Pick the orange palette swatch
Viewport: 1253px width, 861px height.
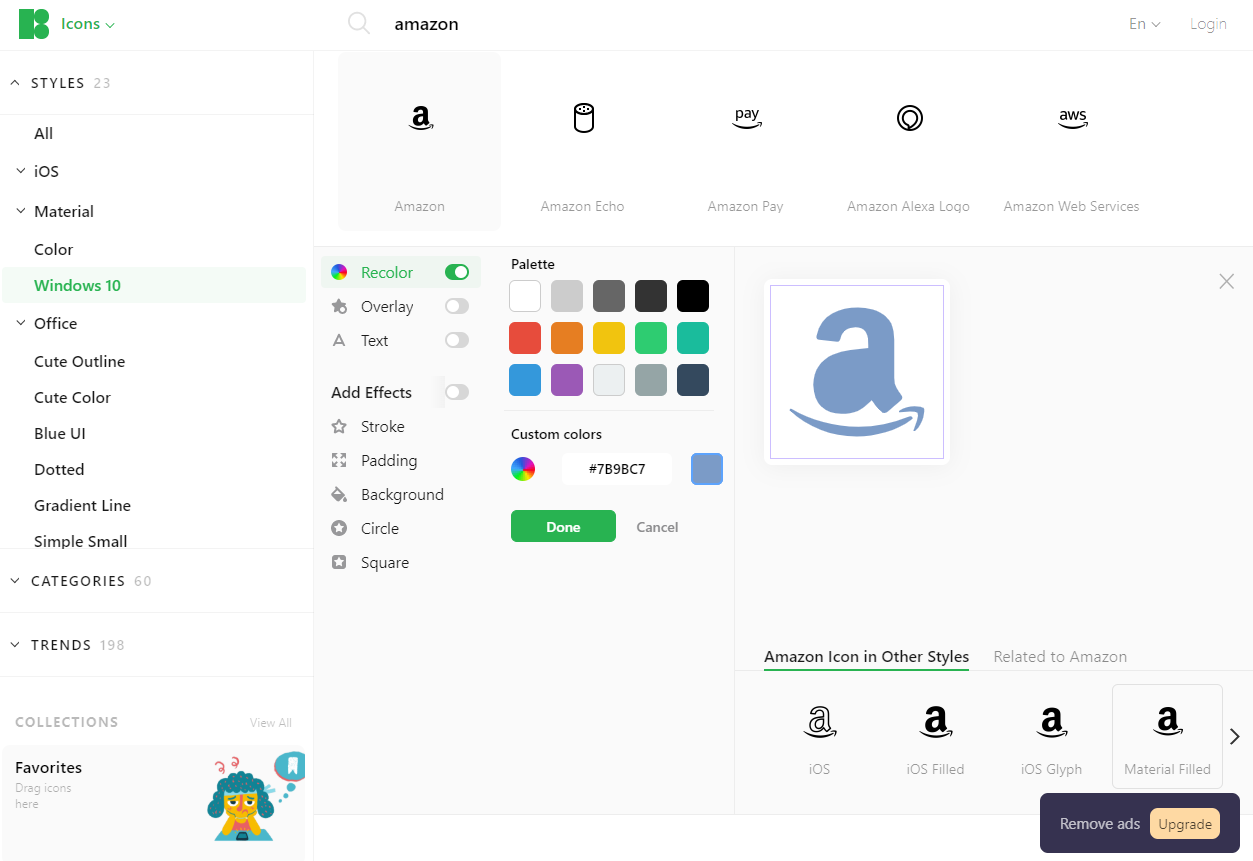(x=567, y=338)
